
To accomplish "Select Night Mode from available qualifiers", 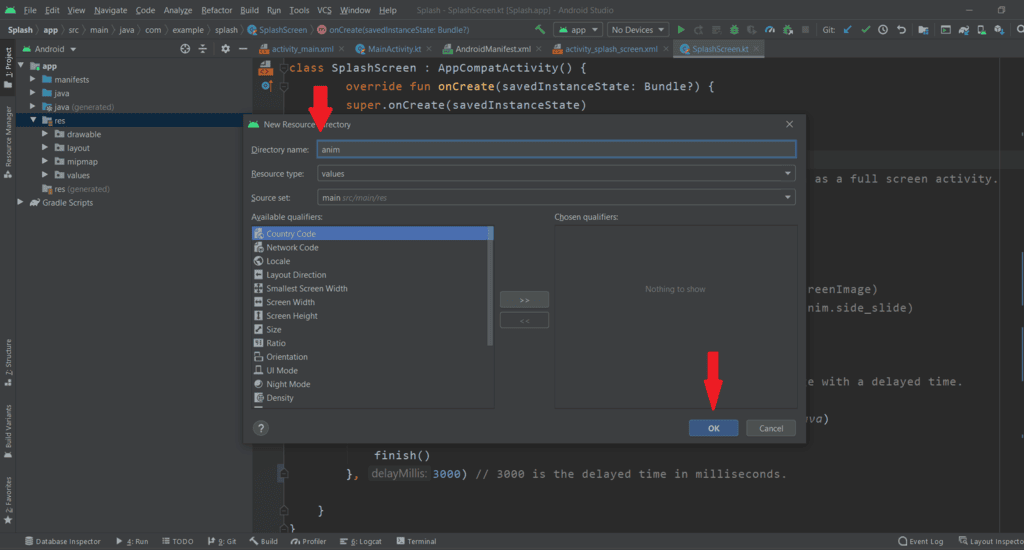I will pyautogui.click(x=288, y=384).
